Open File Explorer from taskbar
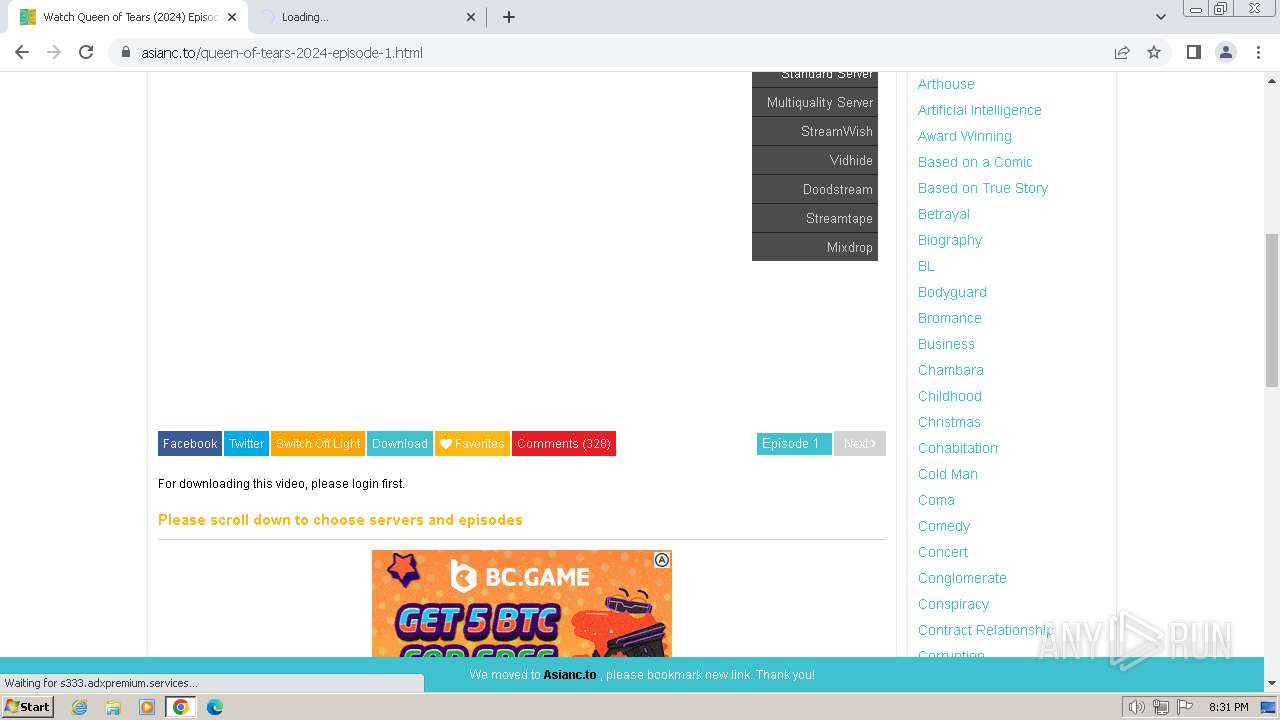The height and width of the screenshot is (720, 1280). 113,707
